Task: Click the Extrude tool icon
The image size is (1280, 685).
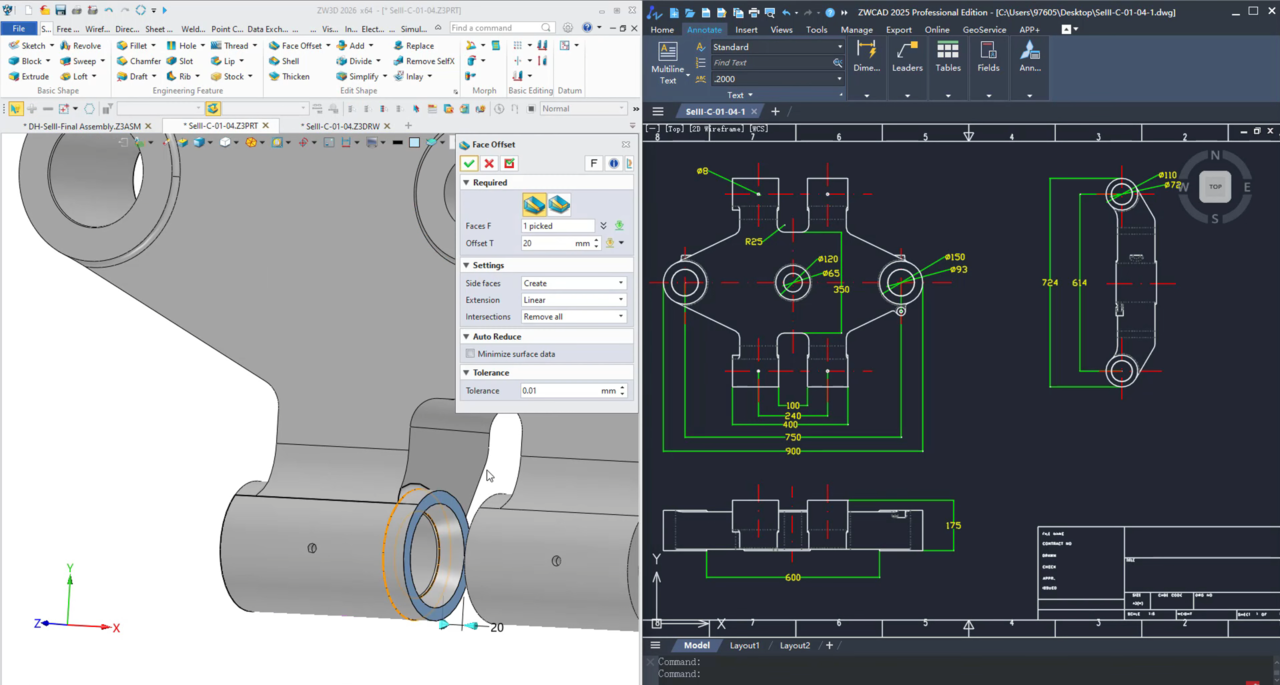Action: coord(14,76)
